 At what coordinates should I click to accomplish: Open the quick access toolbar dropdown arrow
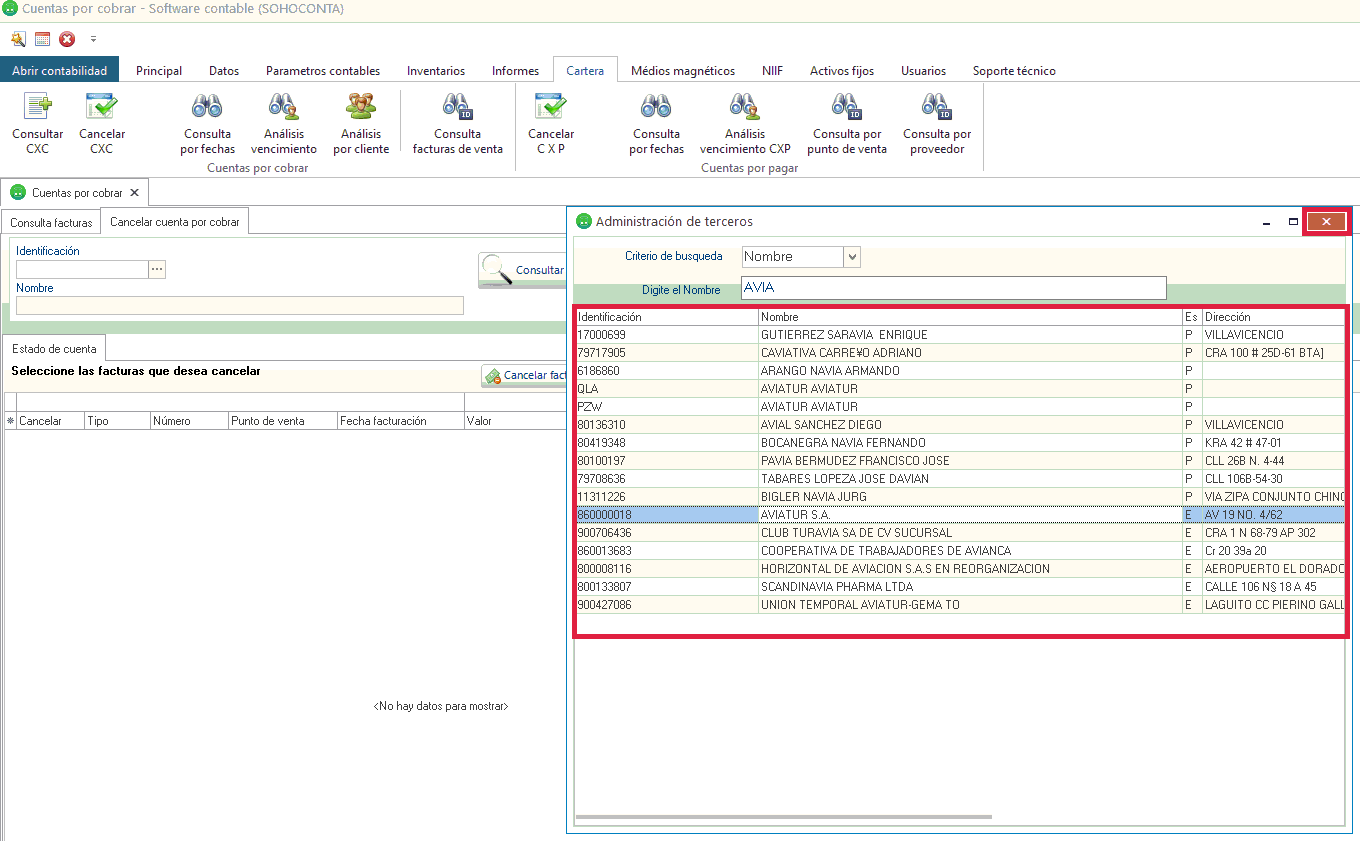[93, 40]
